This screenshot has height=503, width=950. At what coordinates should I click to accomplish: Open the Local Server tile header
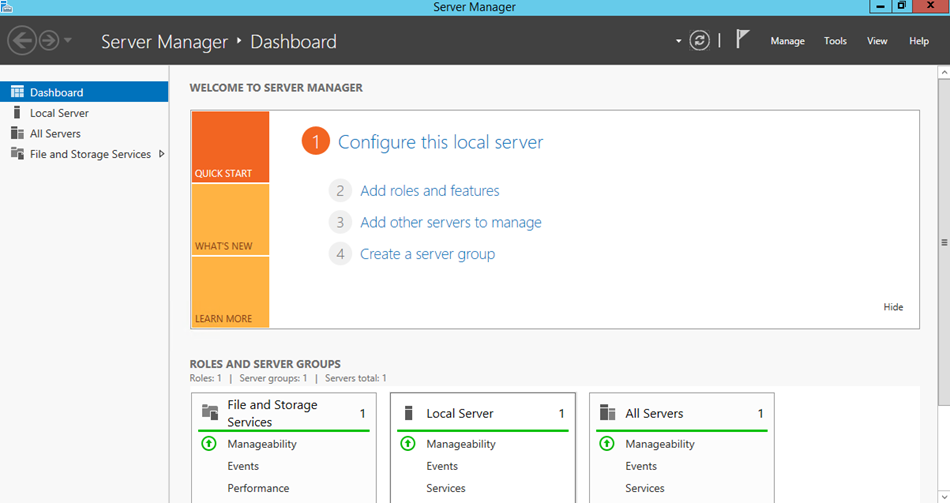point(483,413)
